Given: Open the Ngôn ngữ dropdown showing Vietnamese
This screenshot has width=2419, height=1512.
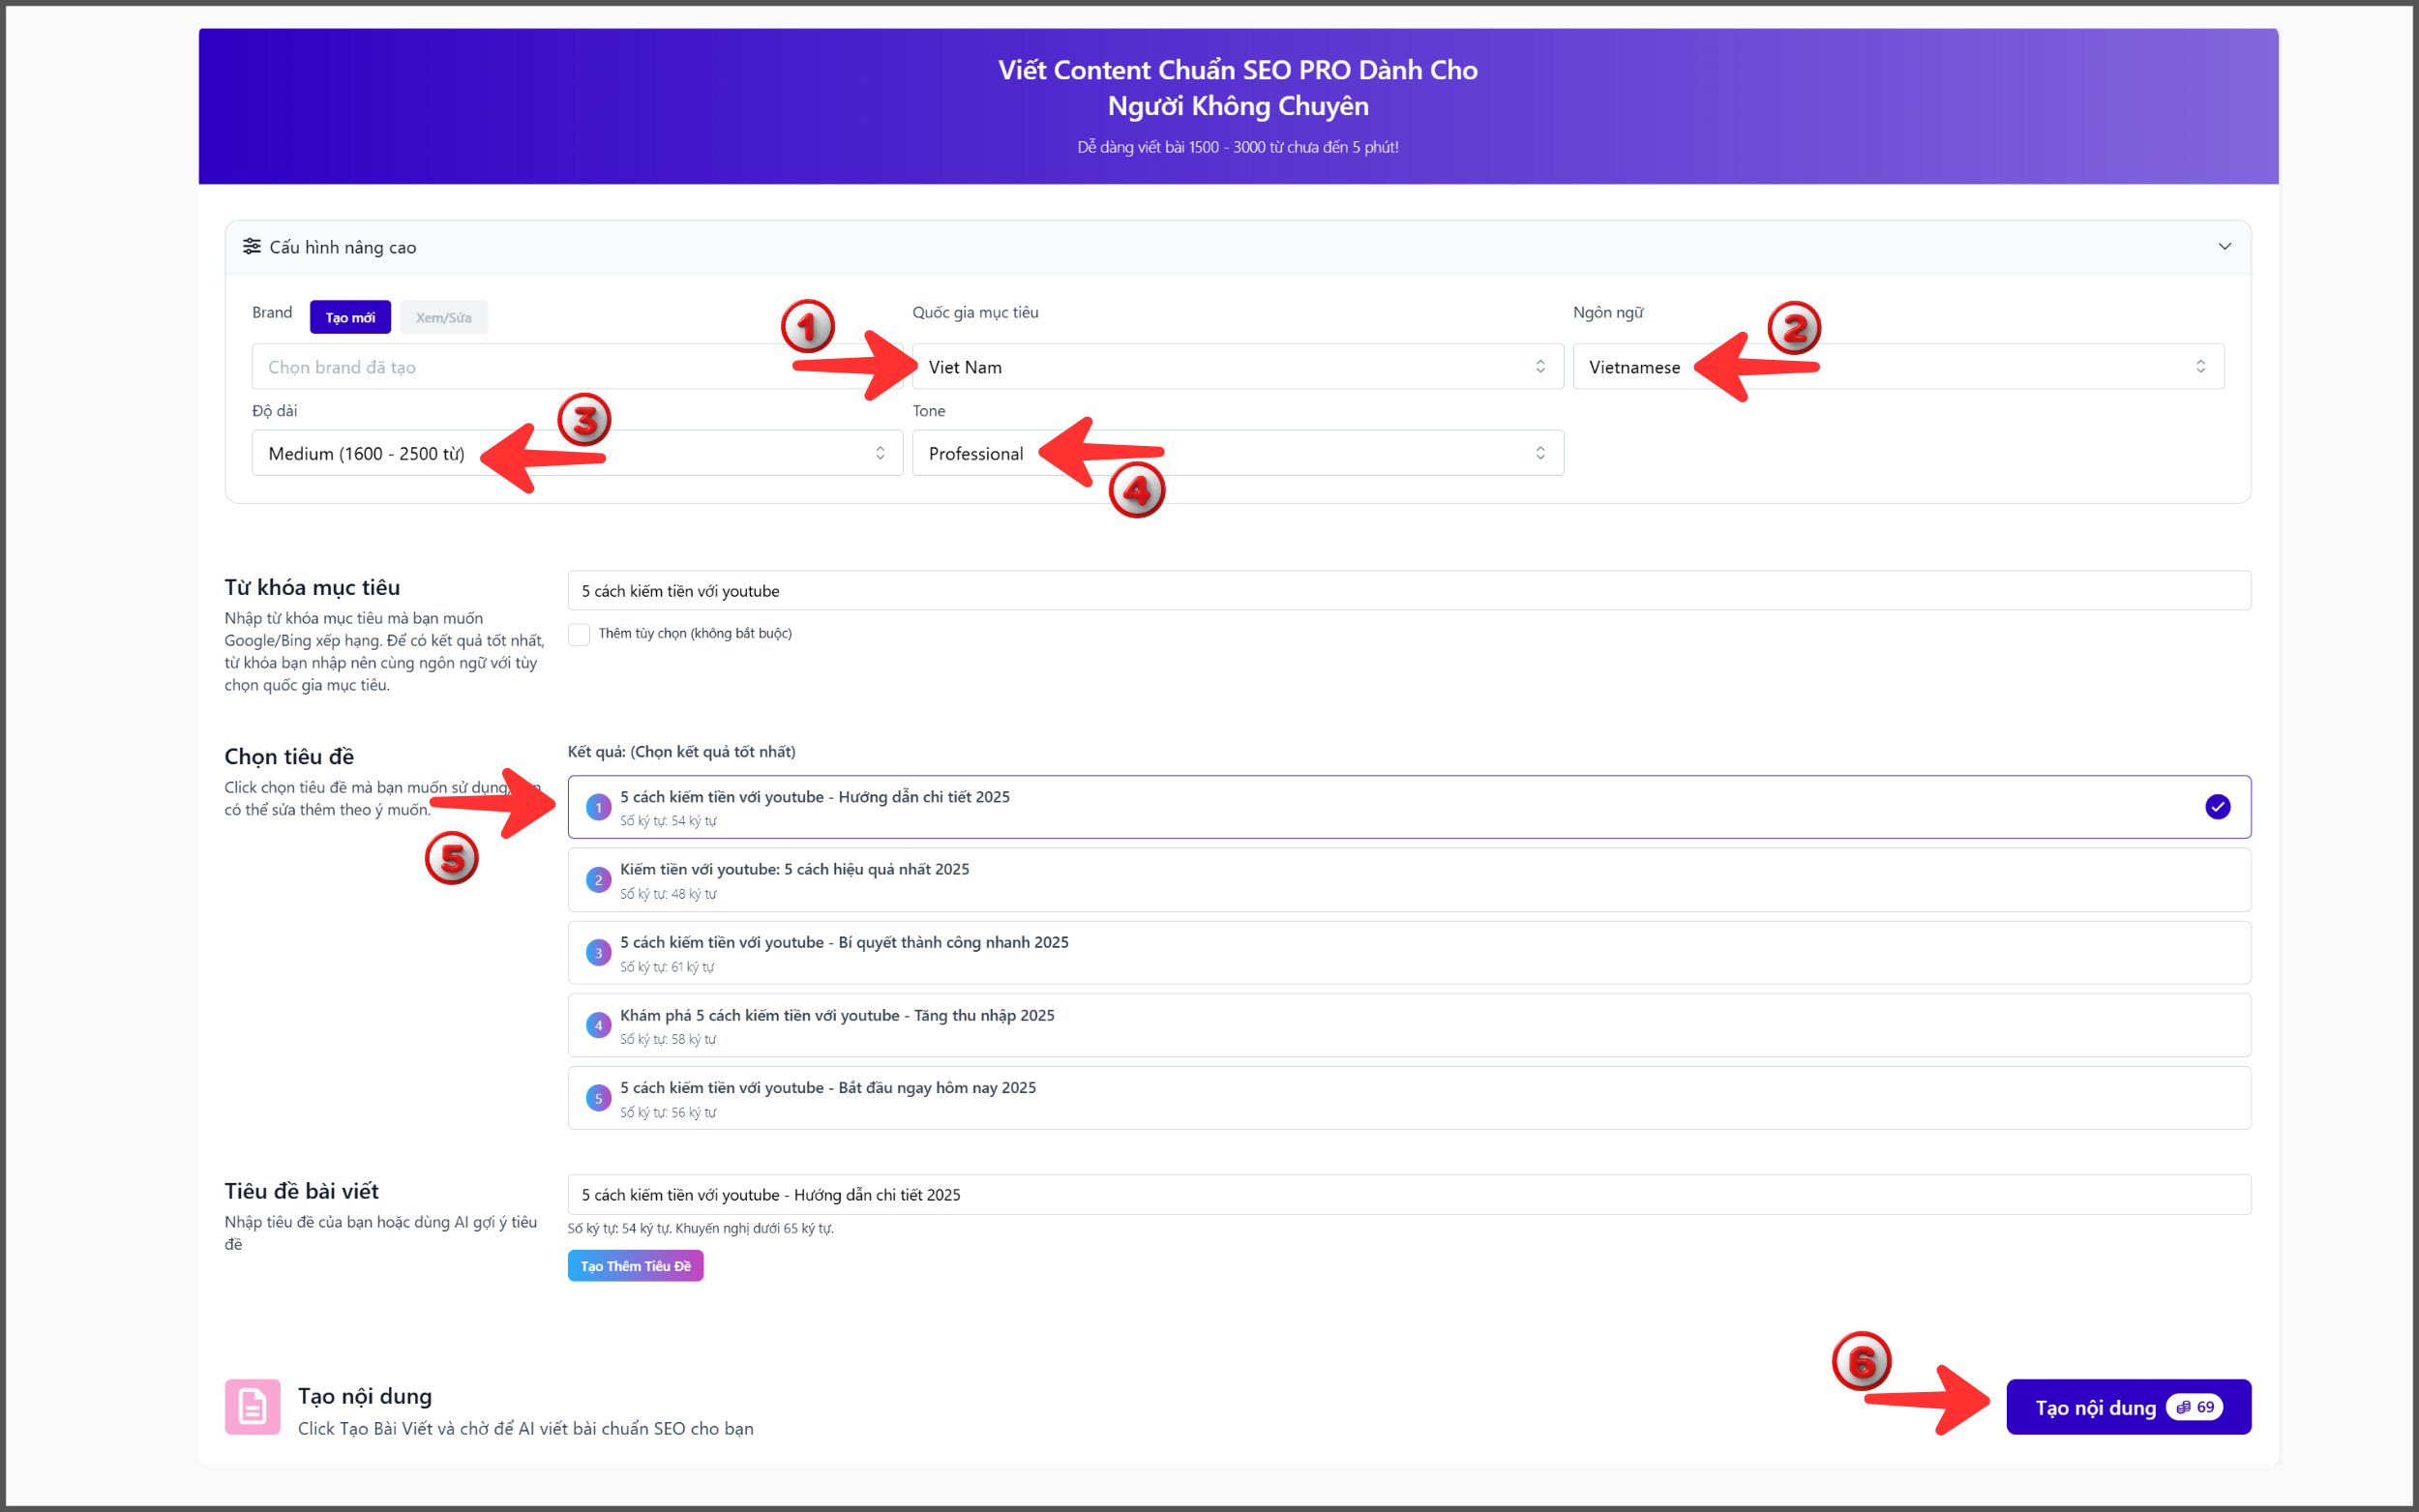Looking at the screenshot, I should point(1898,367).
